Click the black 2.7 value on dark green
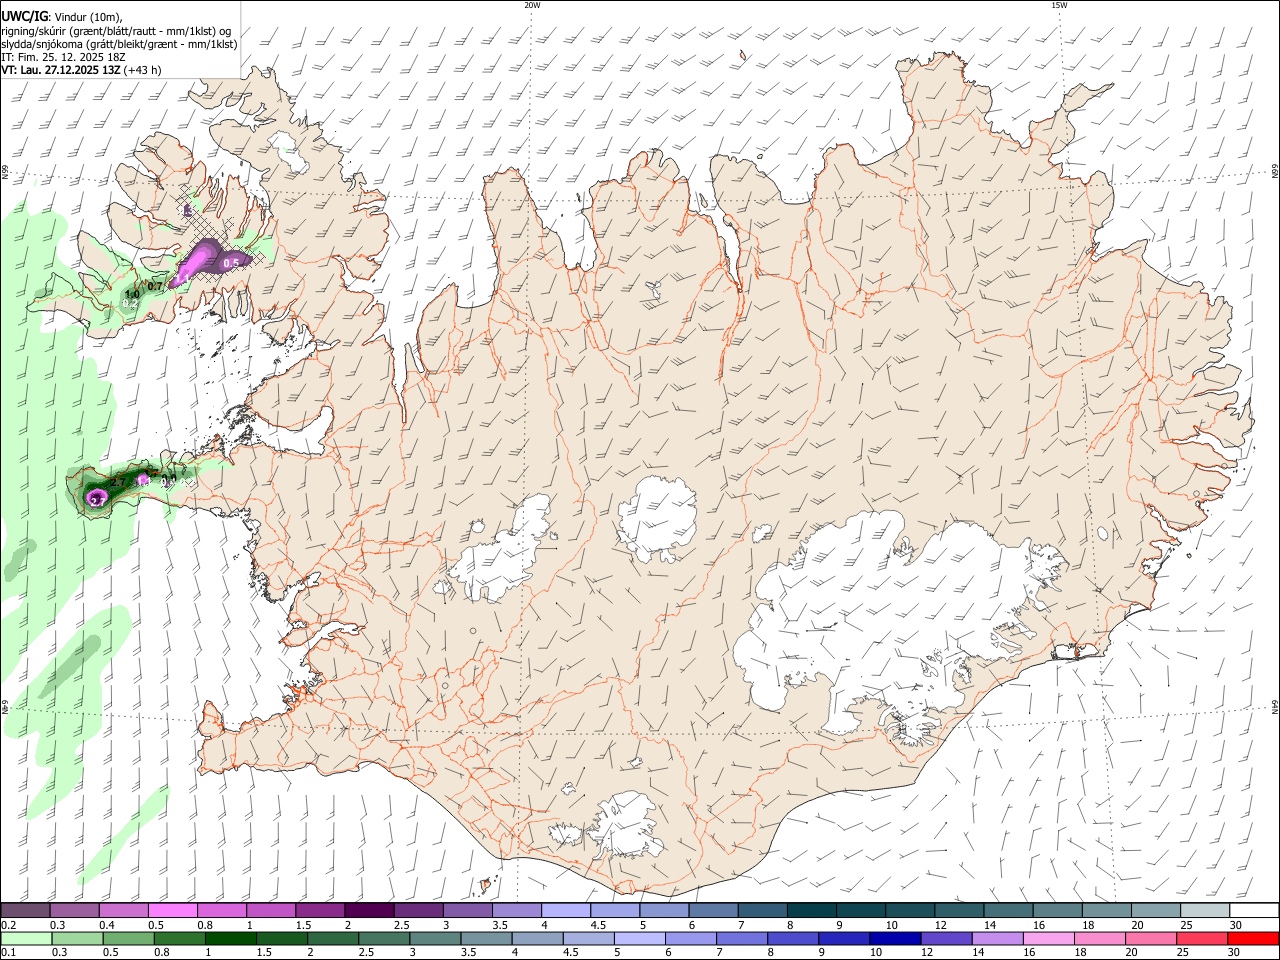This screenshot has width=1280, height=960. point(118,482)
